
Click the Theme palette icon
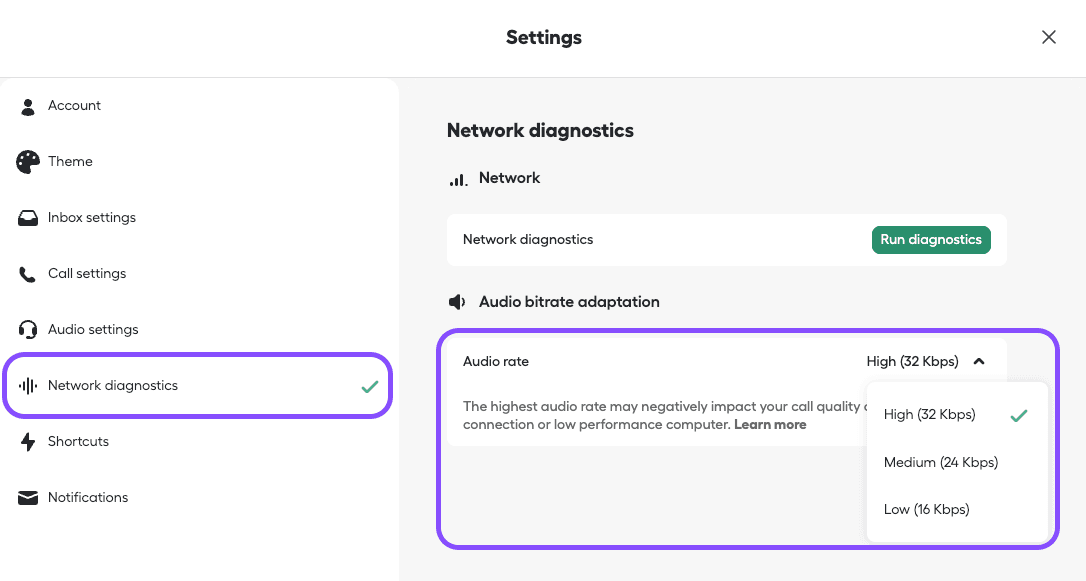28,161
